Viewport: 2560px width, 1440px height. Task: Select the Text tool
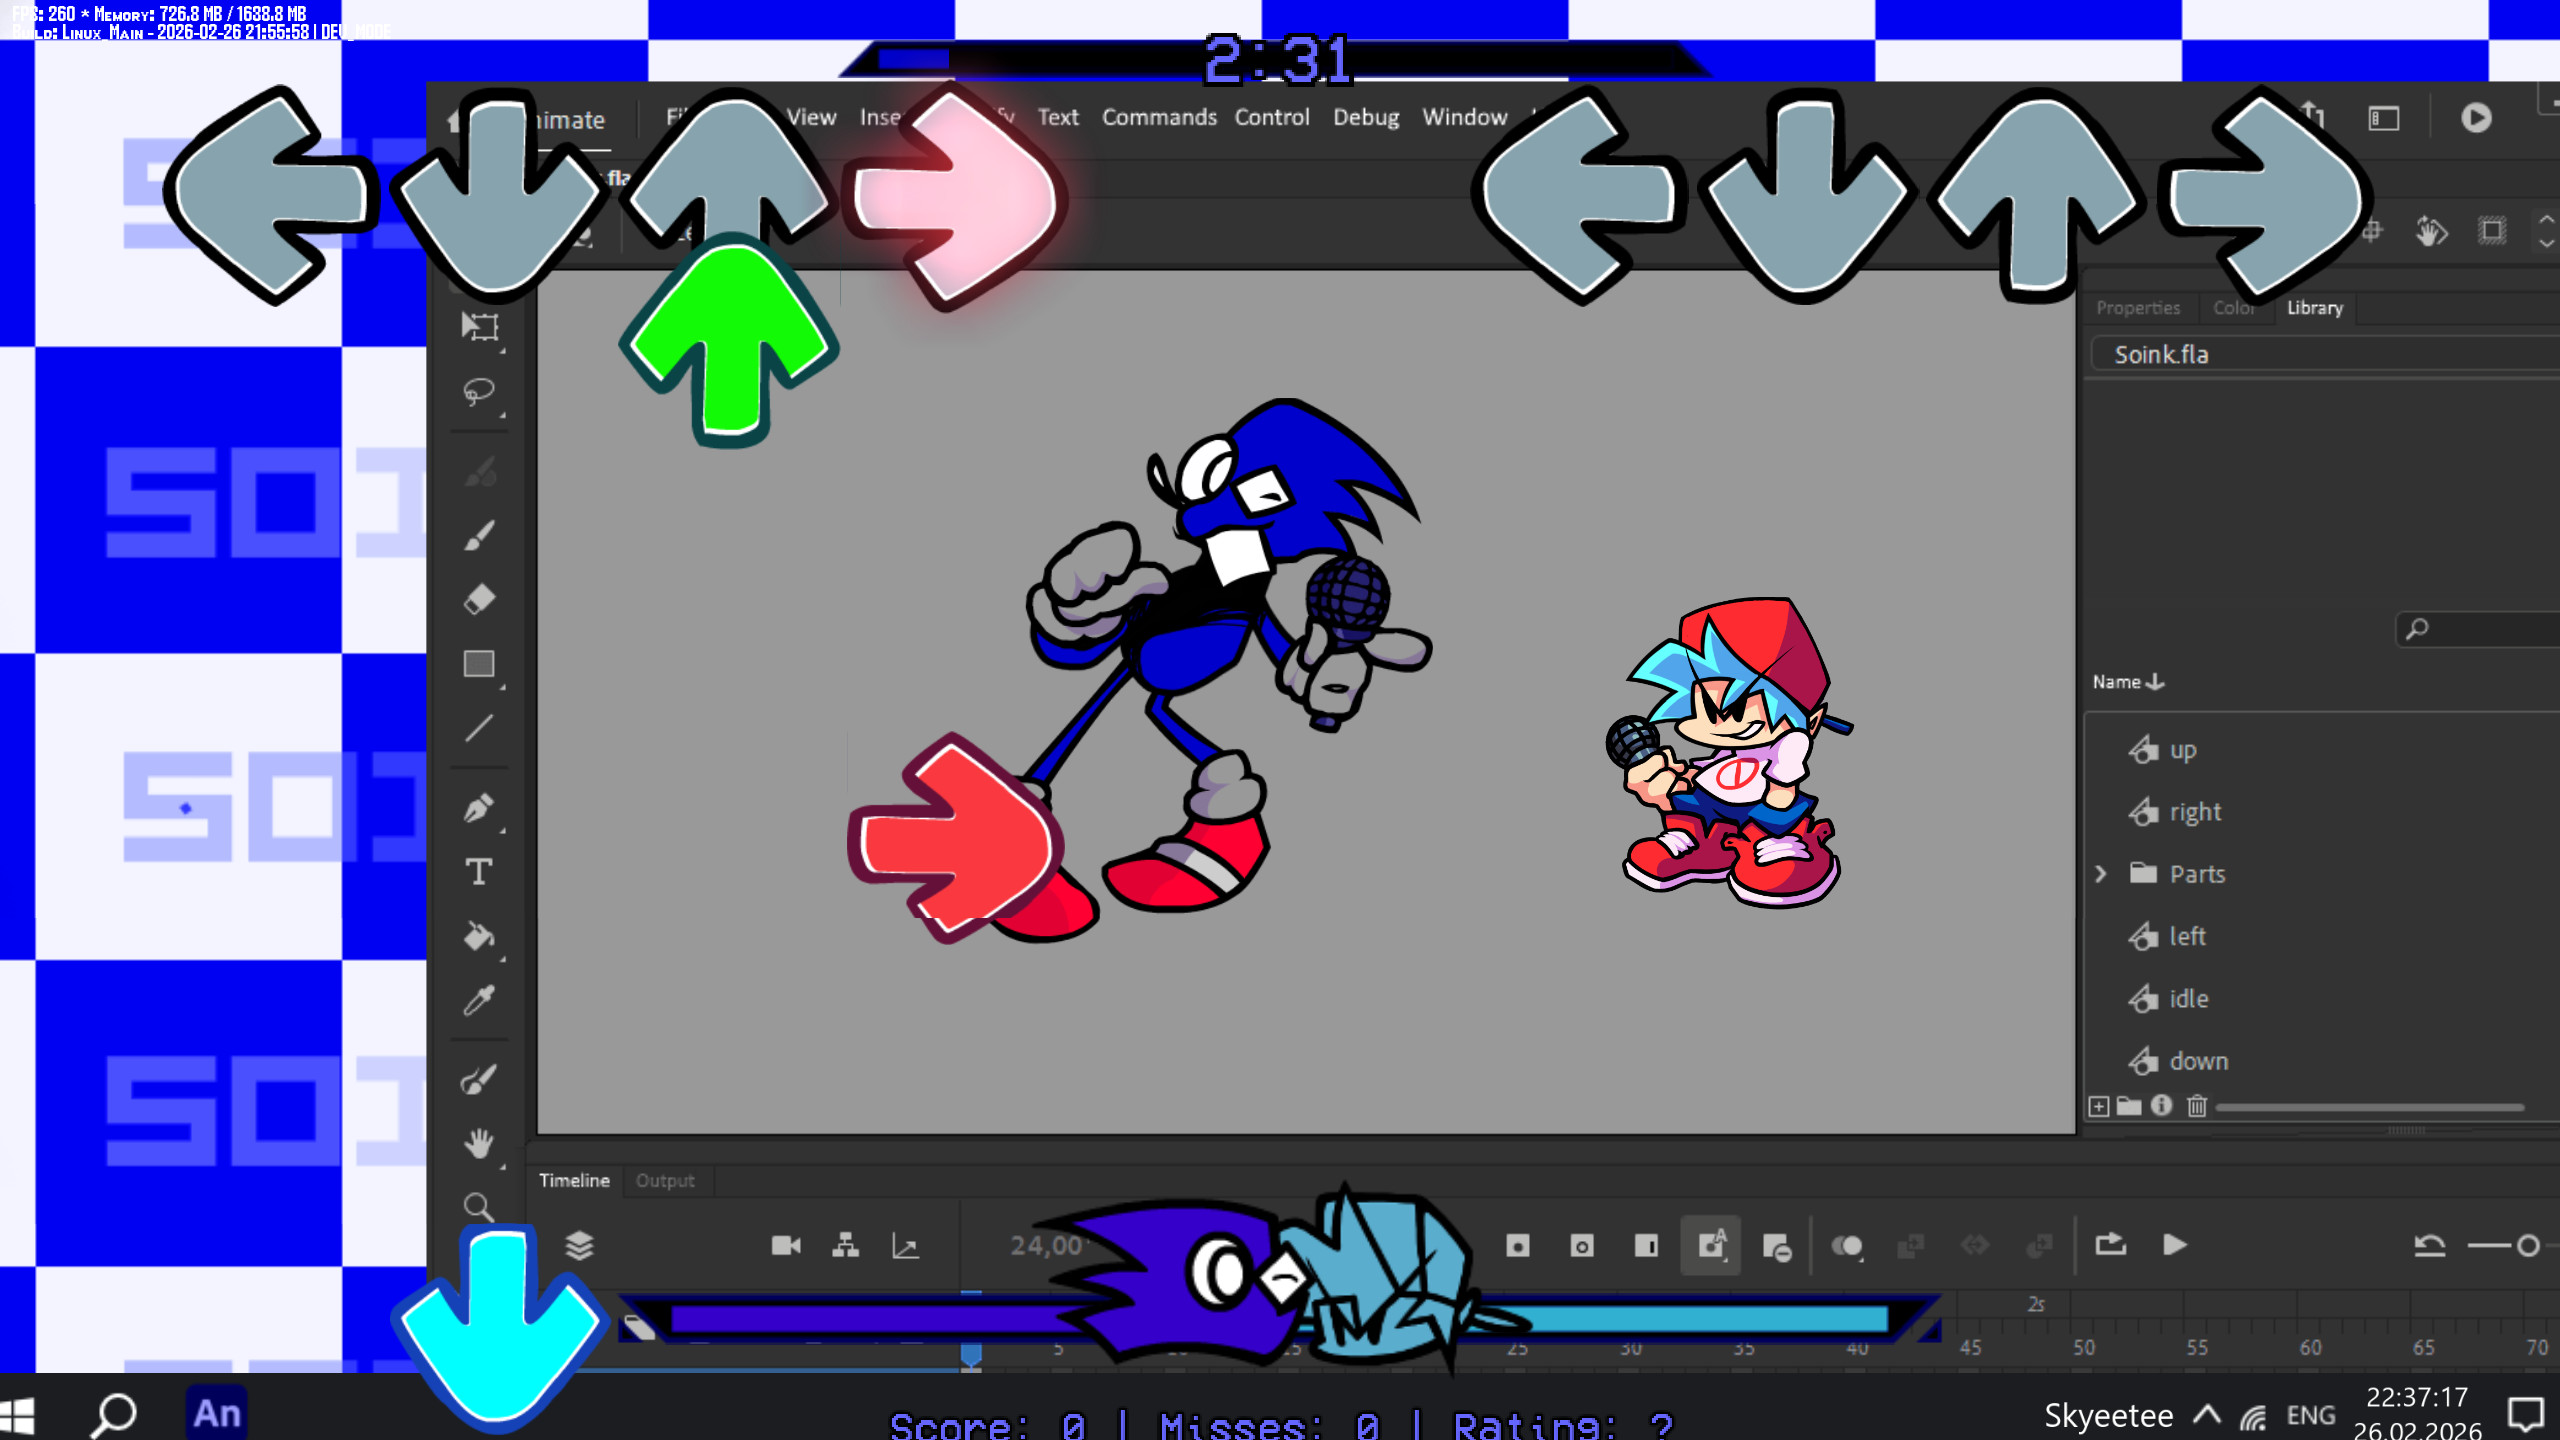(x=479, y=872)
